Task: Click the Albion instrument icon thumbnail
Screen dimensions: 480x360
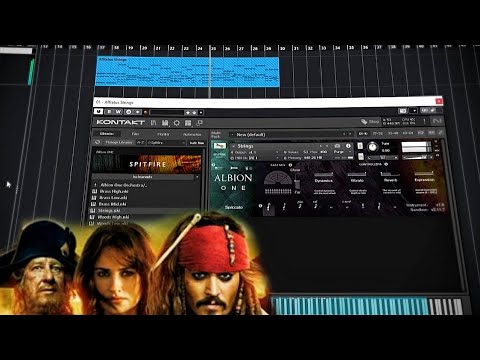Action: click(220, 146)
